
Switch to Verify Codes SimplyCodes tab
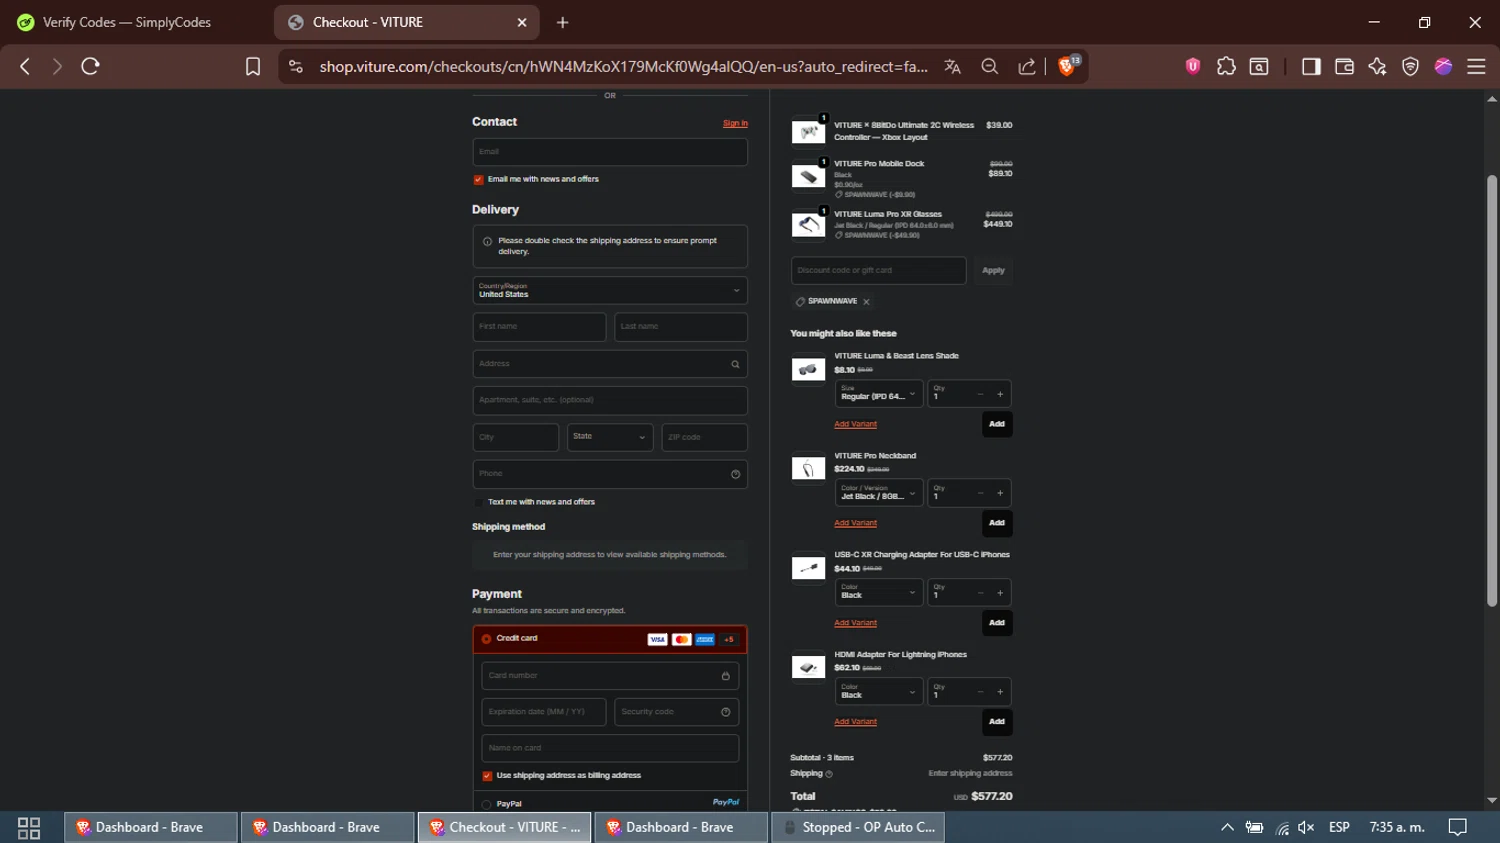128,22
